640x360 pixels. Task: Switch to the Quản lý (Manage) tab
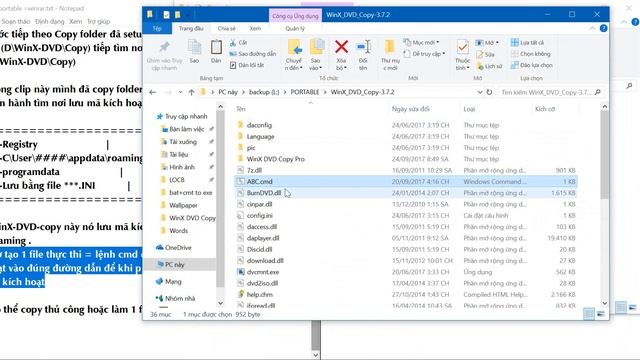point(295,29)
